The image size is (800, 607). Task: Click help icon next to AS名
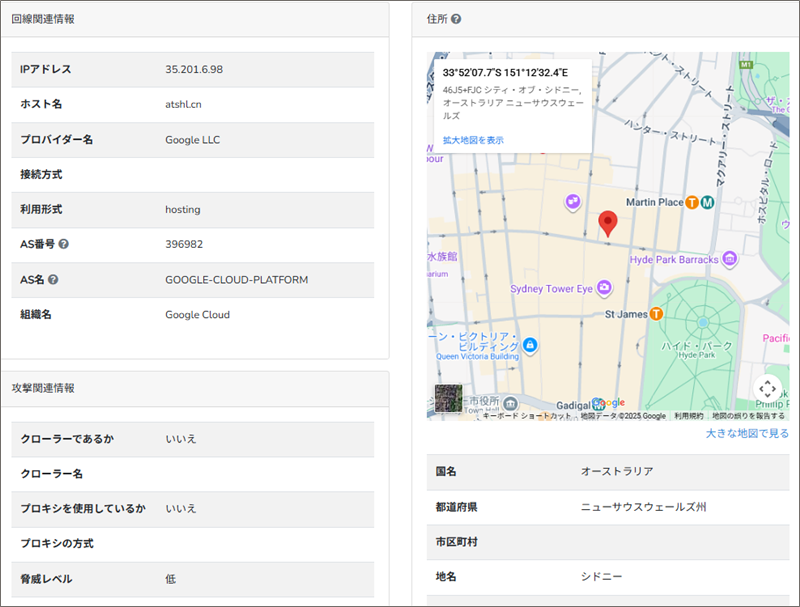53,279
